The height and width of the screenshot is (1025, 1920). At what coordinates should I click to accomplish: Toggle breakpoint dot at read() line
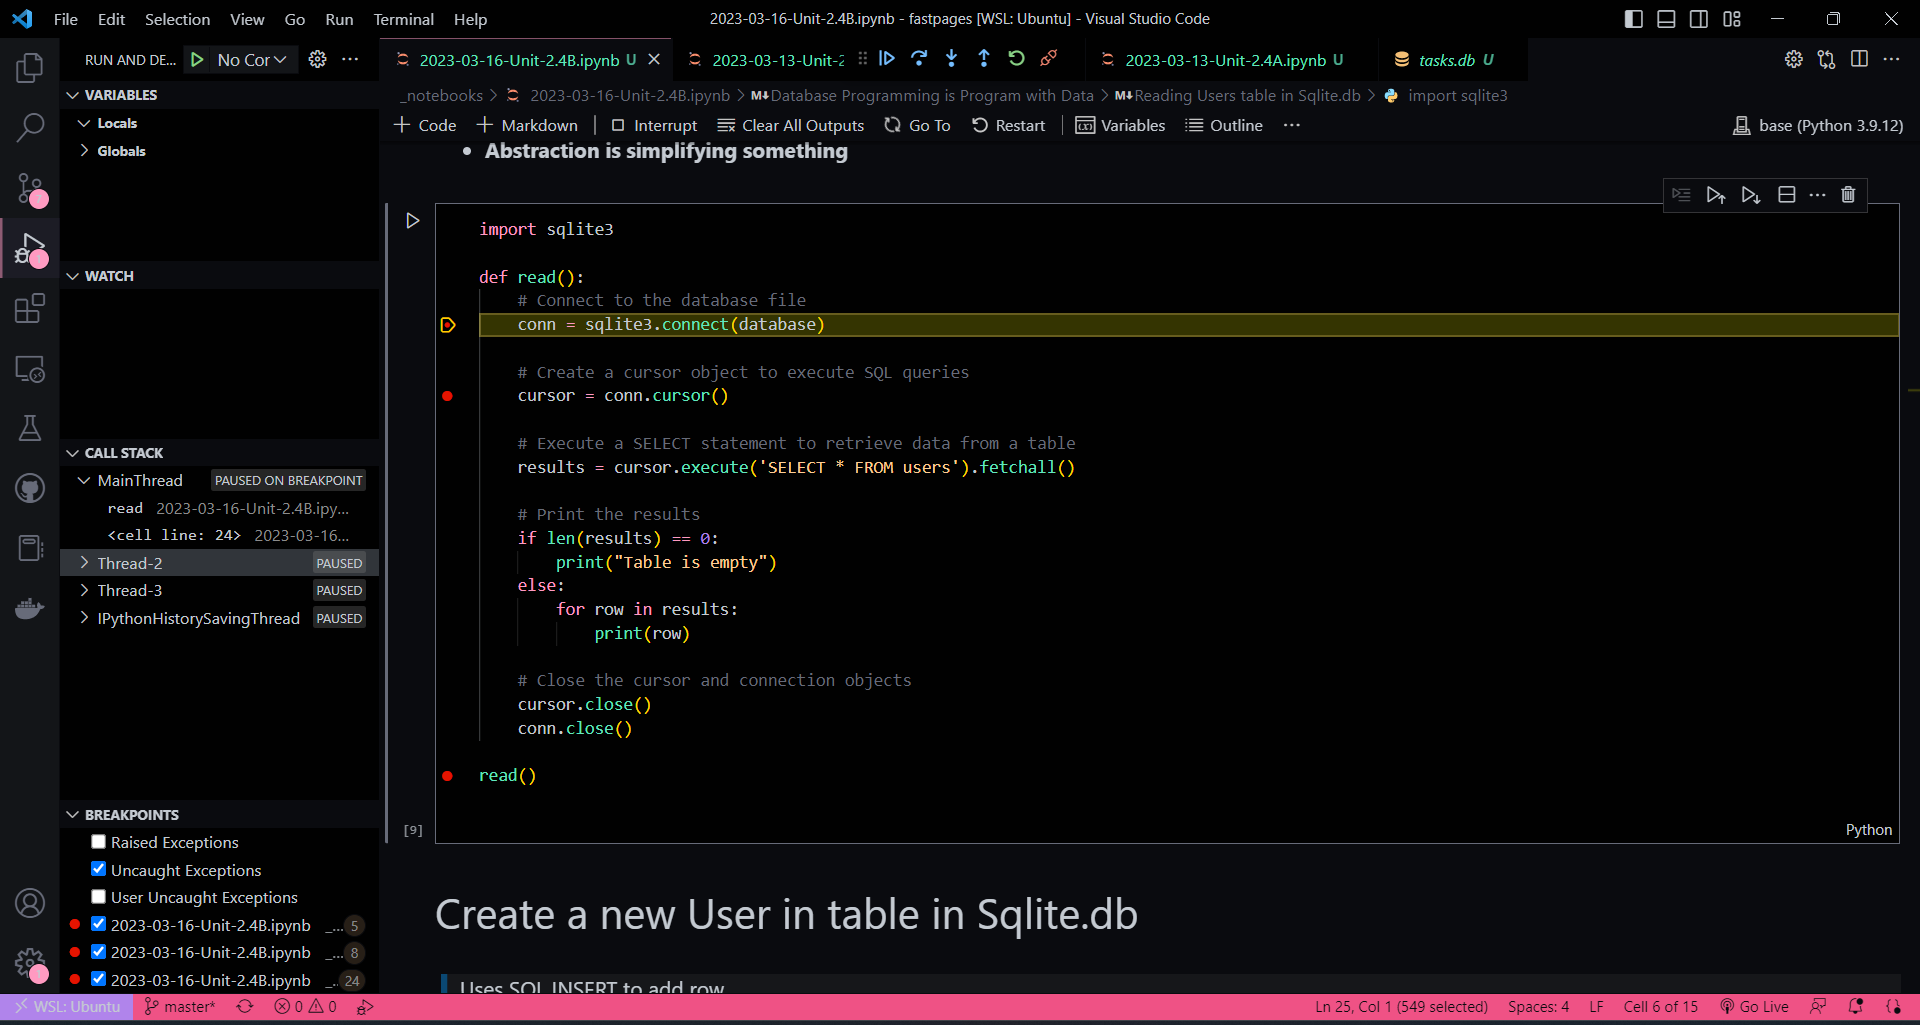pos(447,776)
